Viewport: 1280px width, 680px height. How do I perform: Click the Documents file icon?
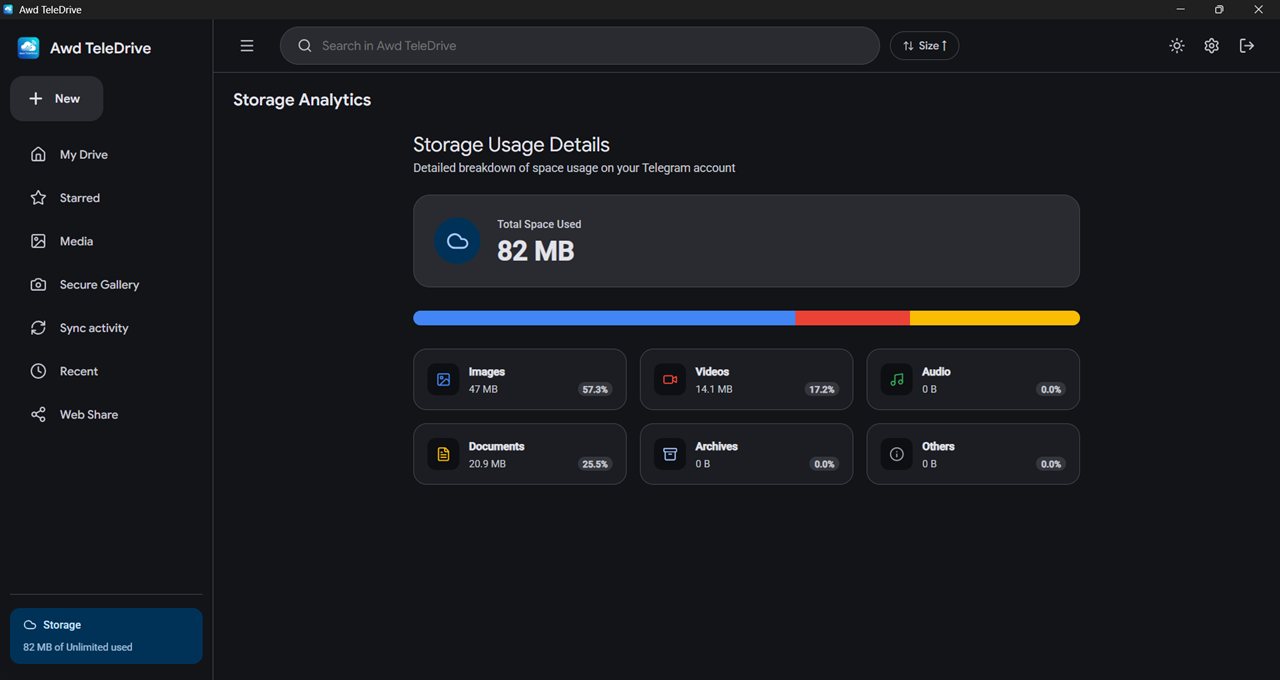[x=443, y=454]
